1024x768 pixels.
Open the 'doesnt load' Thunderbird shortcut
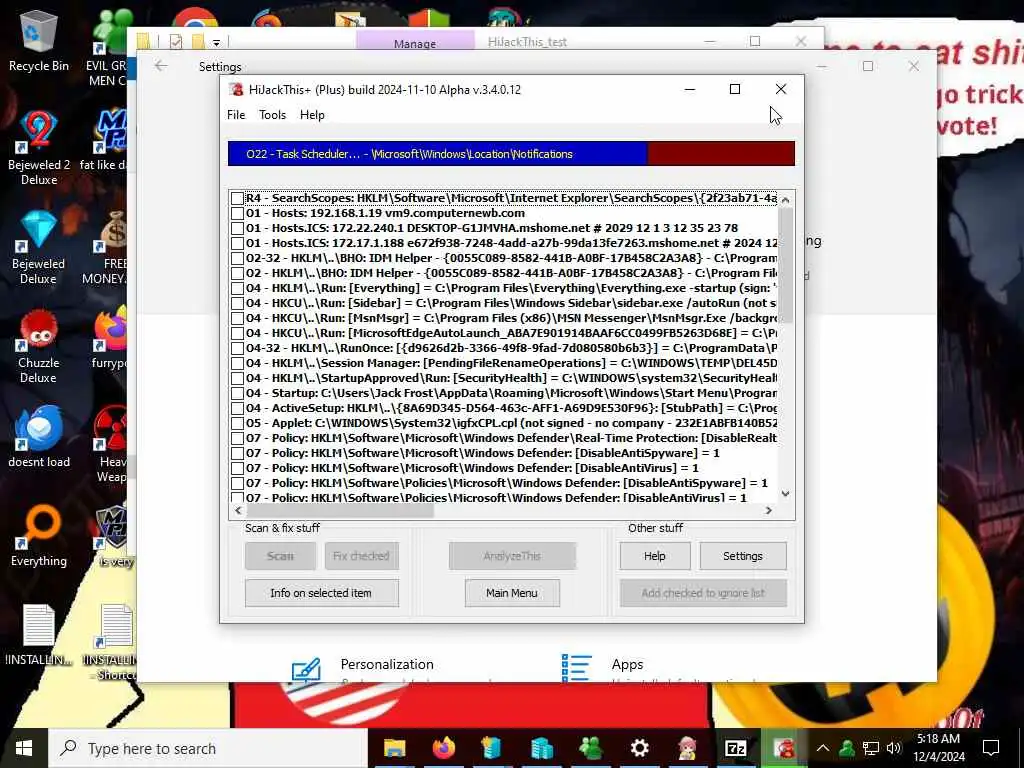pos(39,436)
